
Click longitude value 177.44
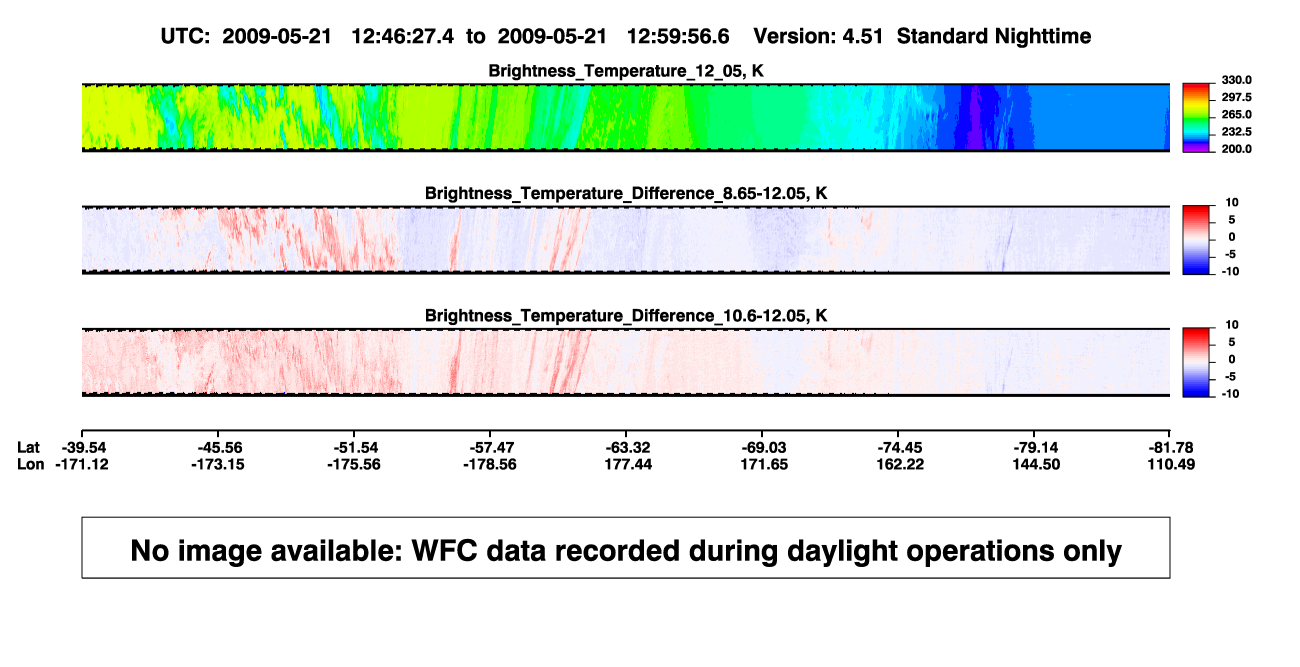(x=626, y=464)
